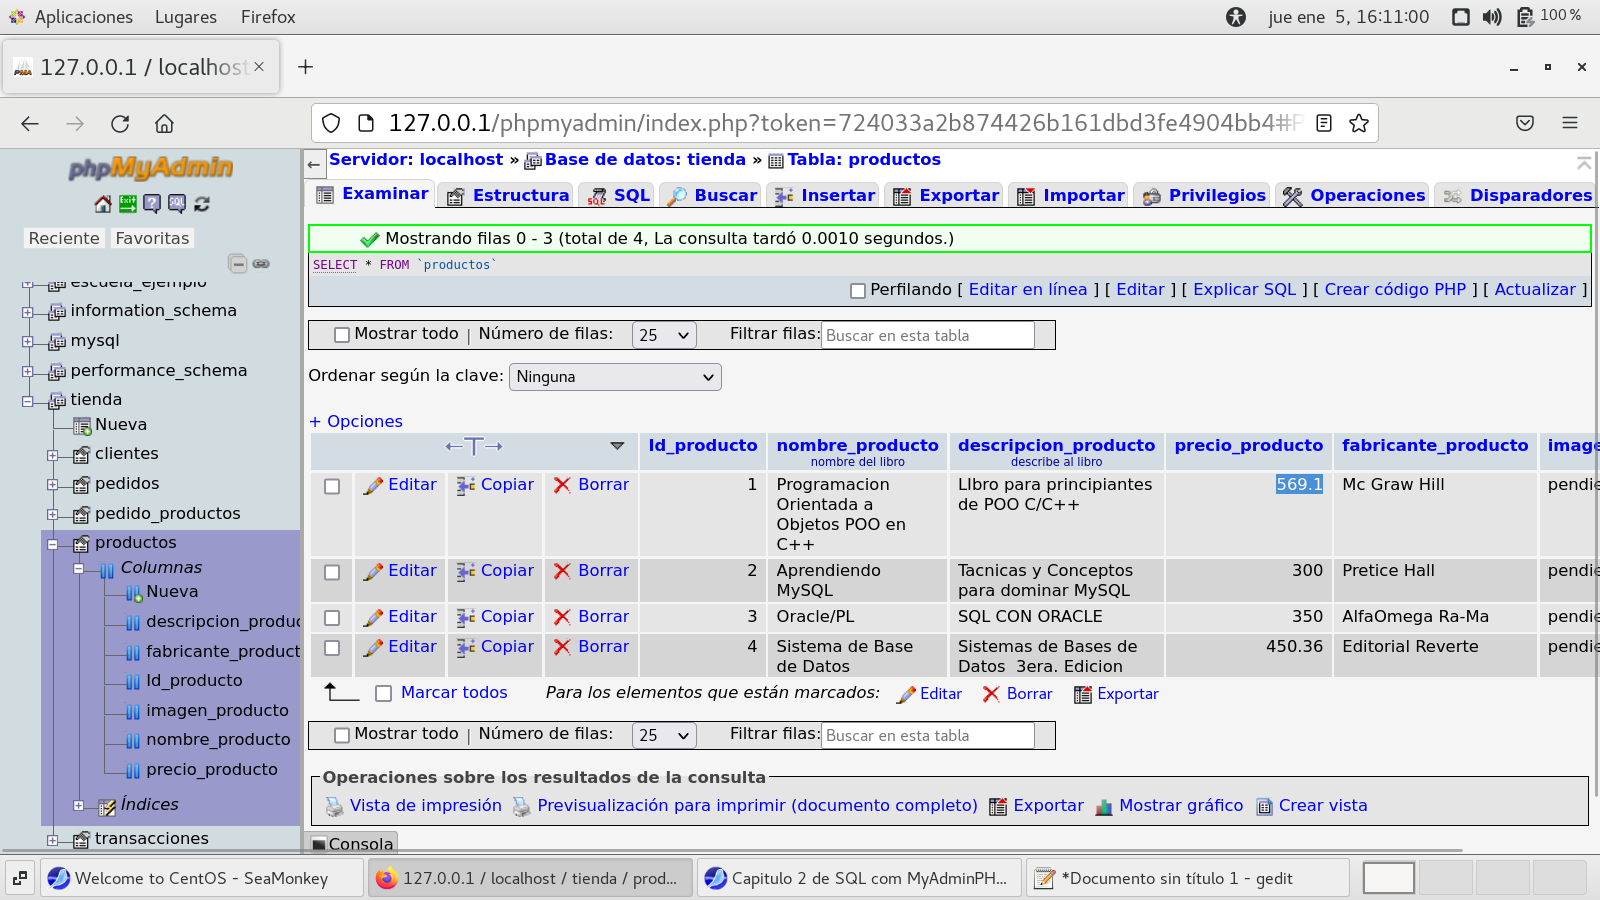Click the printer icon for Vista de impresión
The height and width of the screenshot is (900, 1600).
[x=334, y=807]
